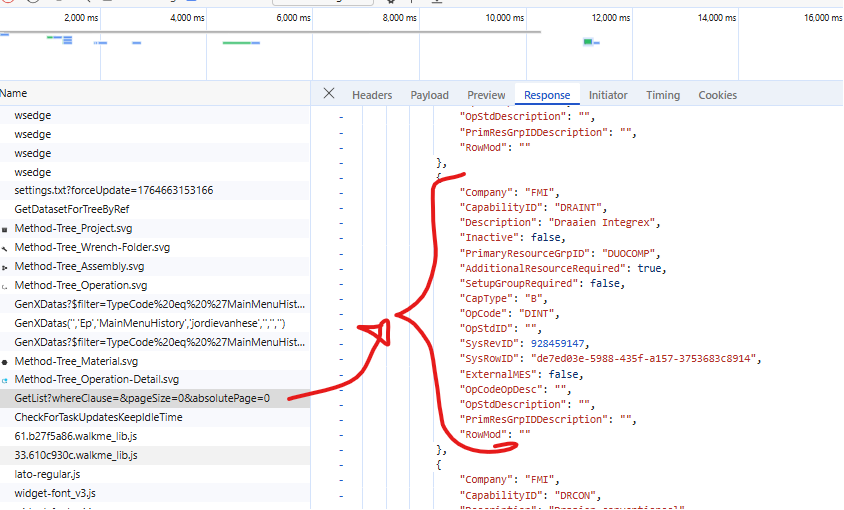Open the settings.txt?forceUpdate request
The height and width of the screenshot is (510, 844).
[113, 190]
